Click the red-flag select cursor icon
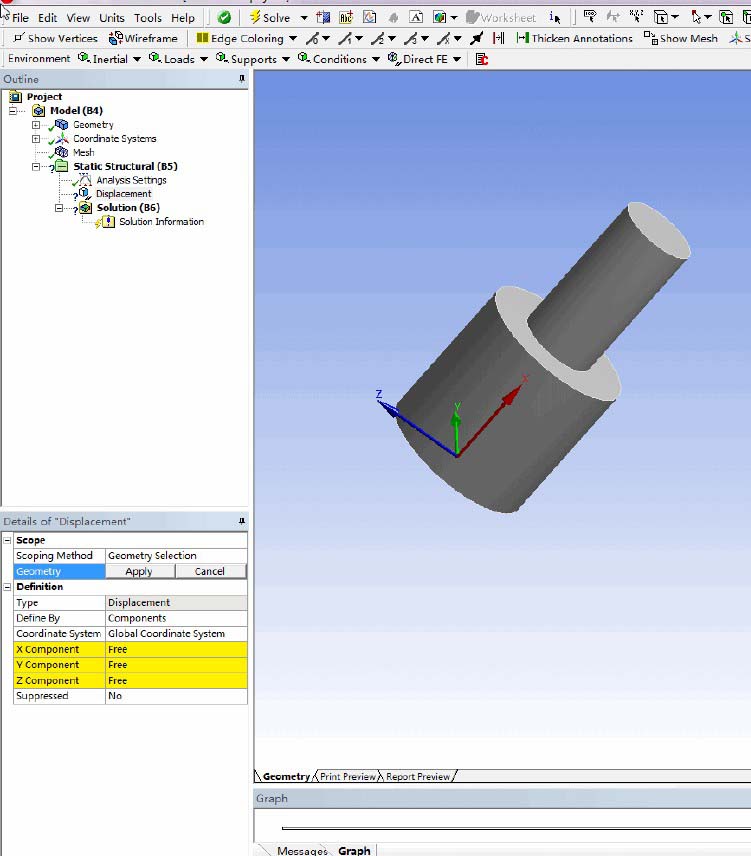 click(x=696, y=17)
